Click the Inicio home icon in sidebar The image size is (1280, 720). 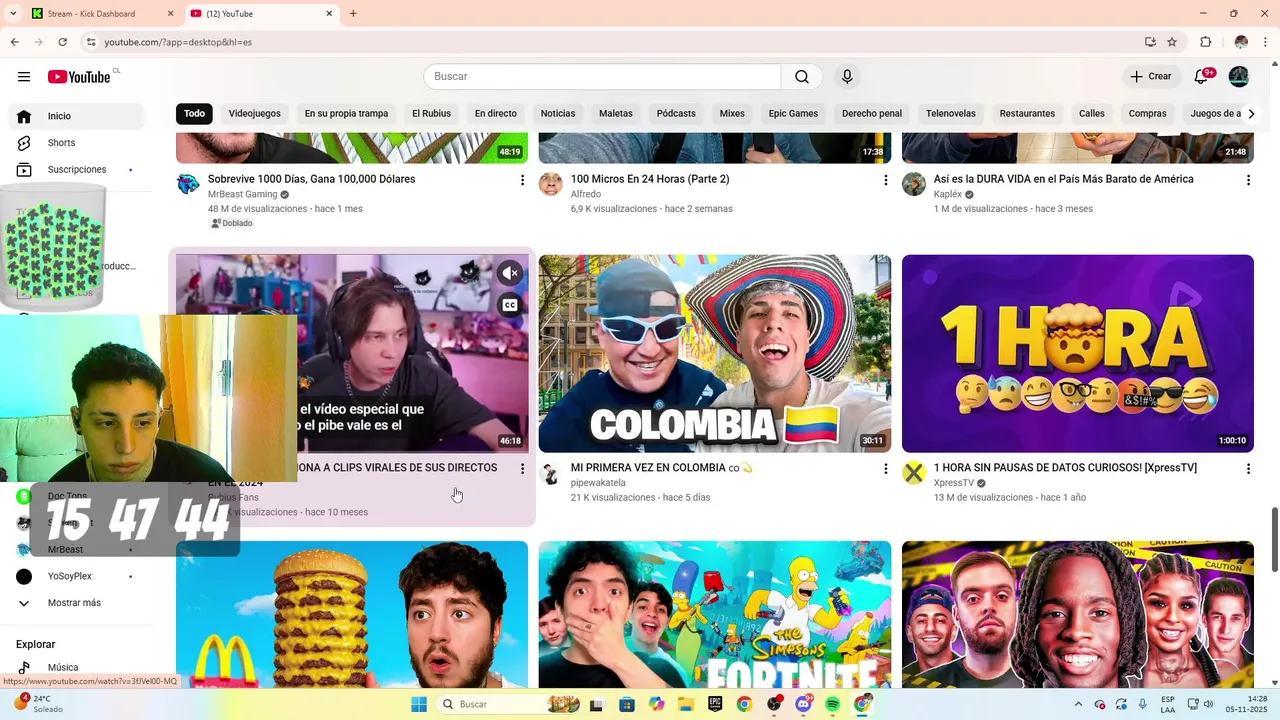[24, 116]
